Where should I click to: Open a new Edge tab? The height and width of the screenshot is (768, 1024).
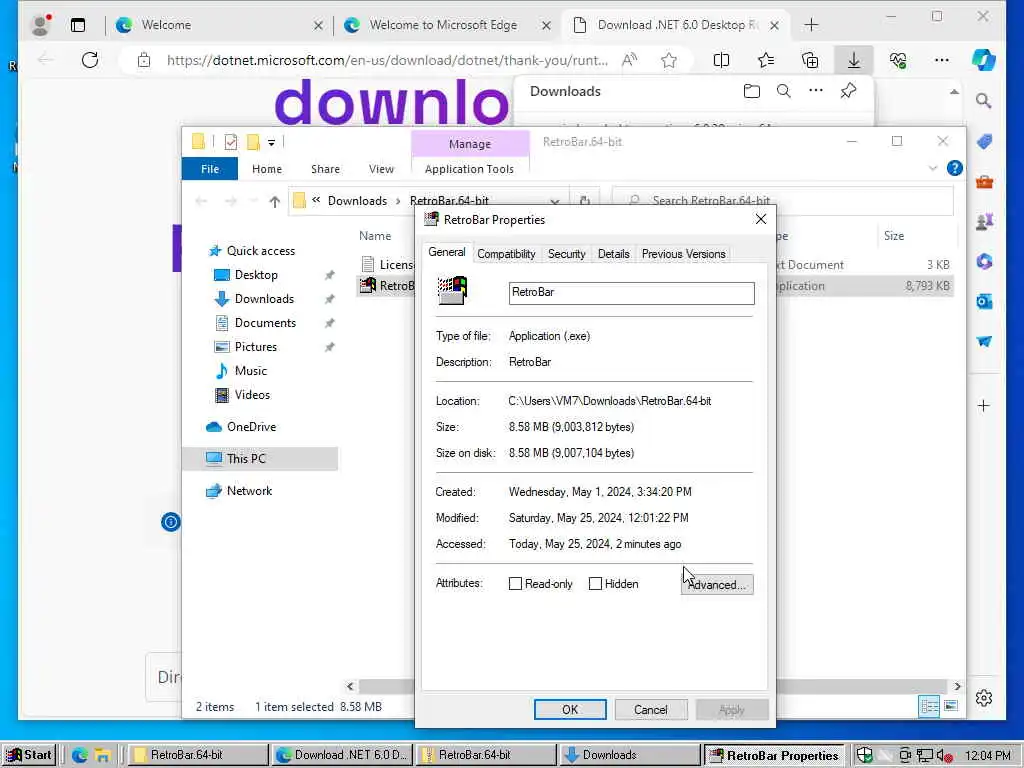(x=811, y=25)
